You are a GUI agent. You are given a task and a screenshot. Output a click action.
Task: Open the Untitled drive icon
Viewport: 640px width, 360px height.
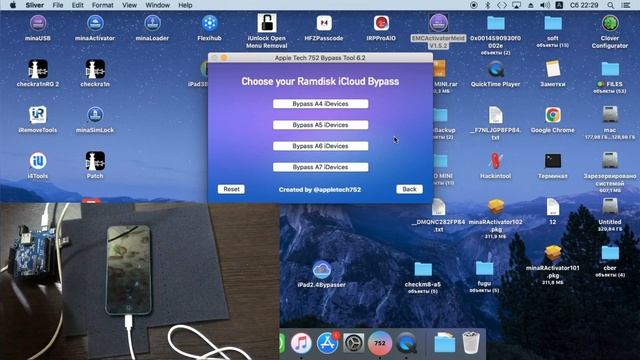click(610, 207)
